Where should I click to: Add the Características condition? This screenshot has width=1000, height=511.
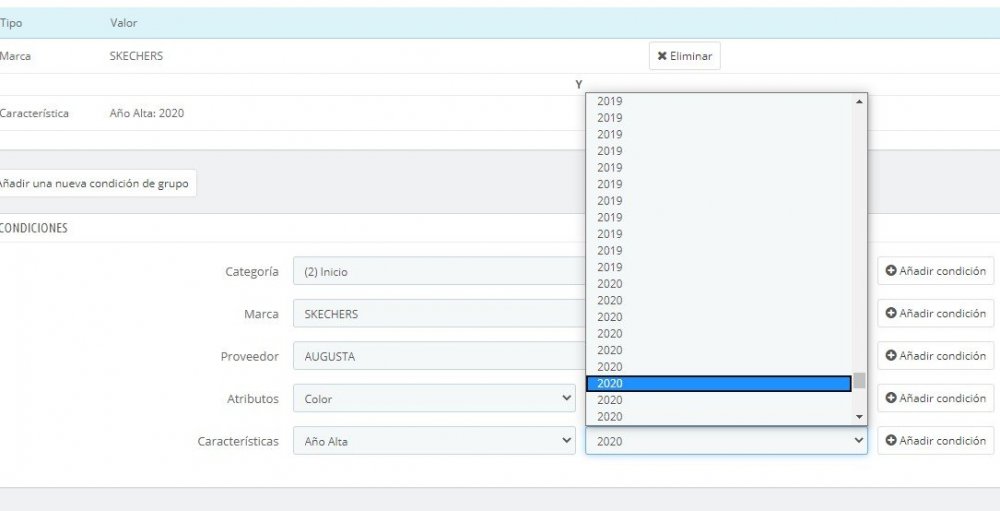[936, 441]
